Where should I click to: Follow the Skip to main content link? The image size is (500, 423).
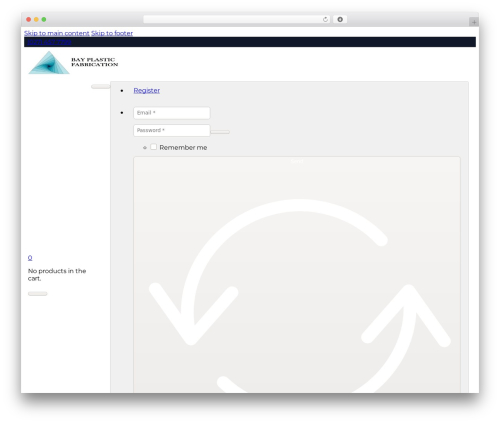[57, 33]
